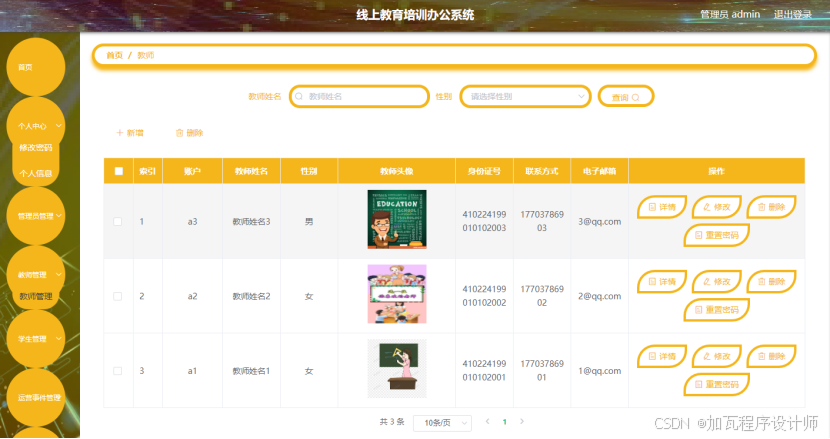Click phone number 17703786902
Screen dimensions: 830x439
[542, 296]
